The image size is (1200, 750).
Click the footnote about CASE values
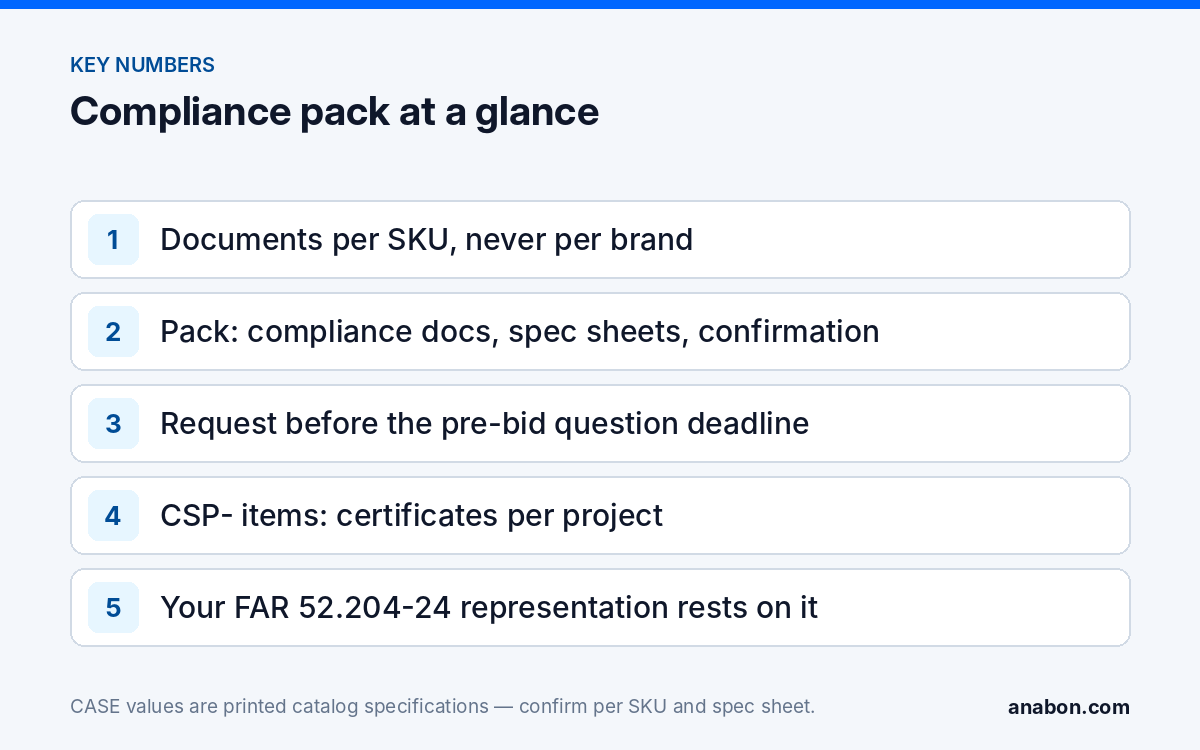443,707
